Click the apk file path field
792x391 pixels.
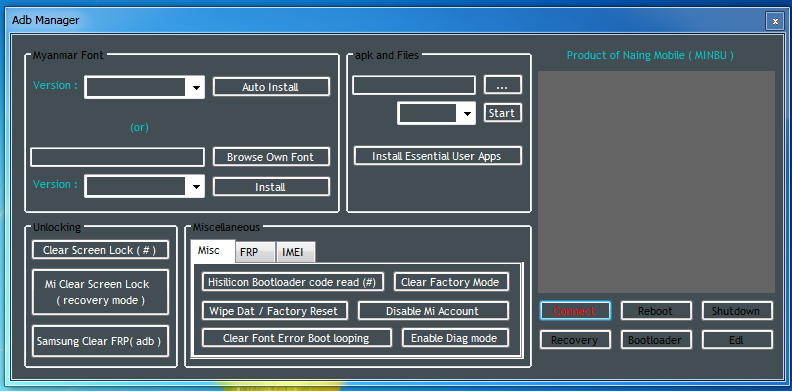pos(414,85)
